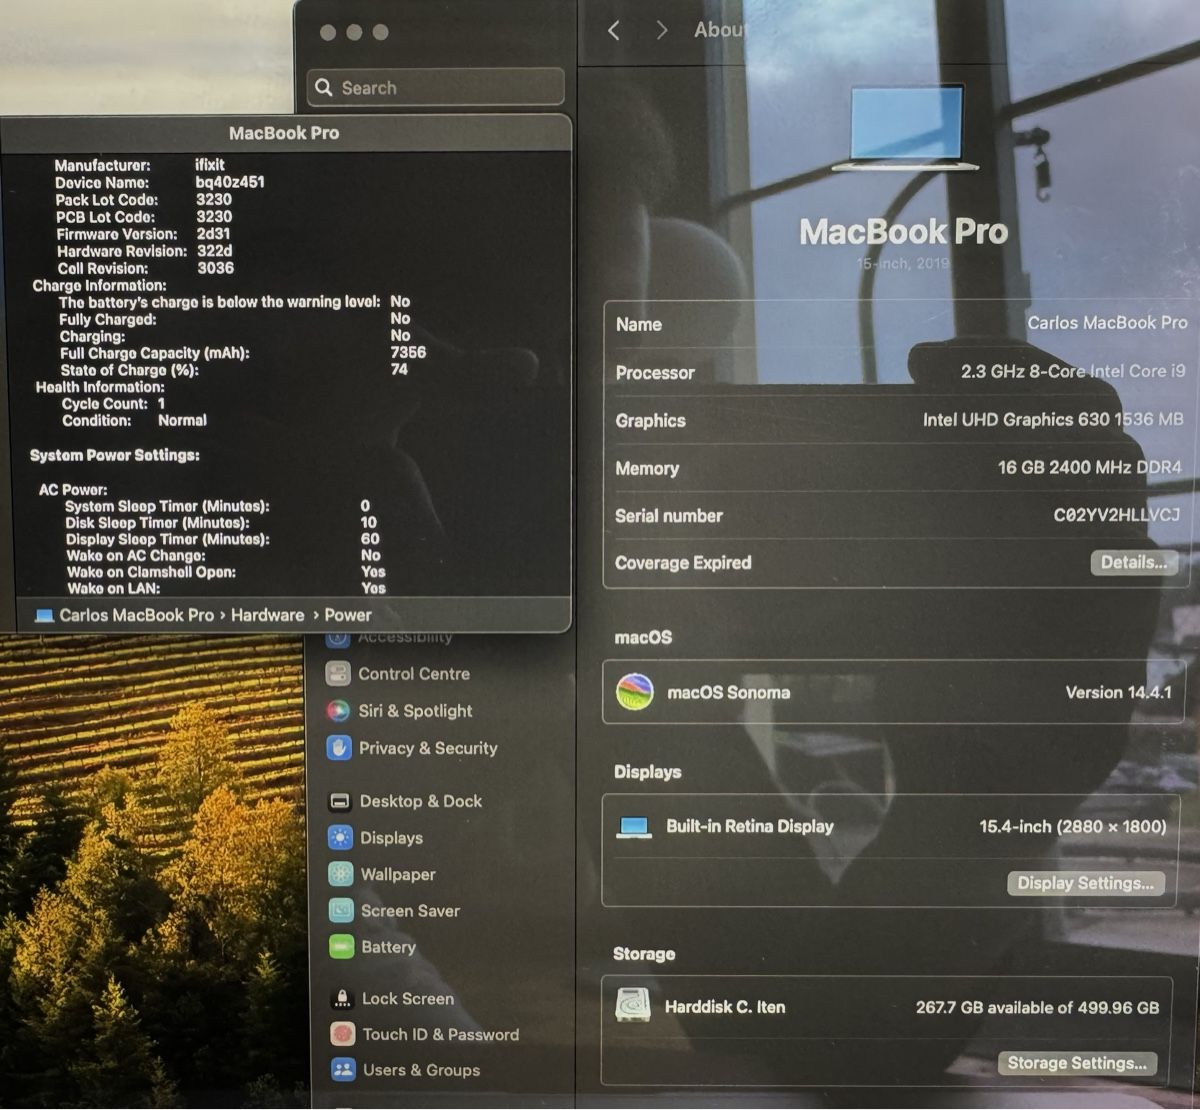
Task: Click System Power Settings heading
Action: coord(114,455)
